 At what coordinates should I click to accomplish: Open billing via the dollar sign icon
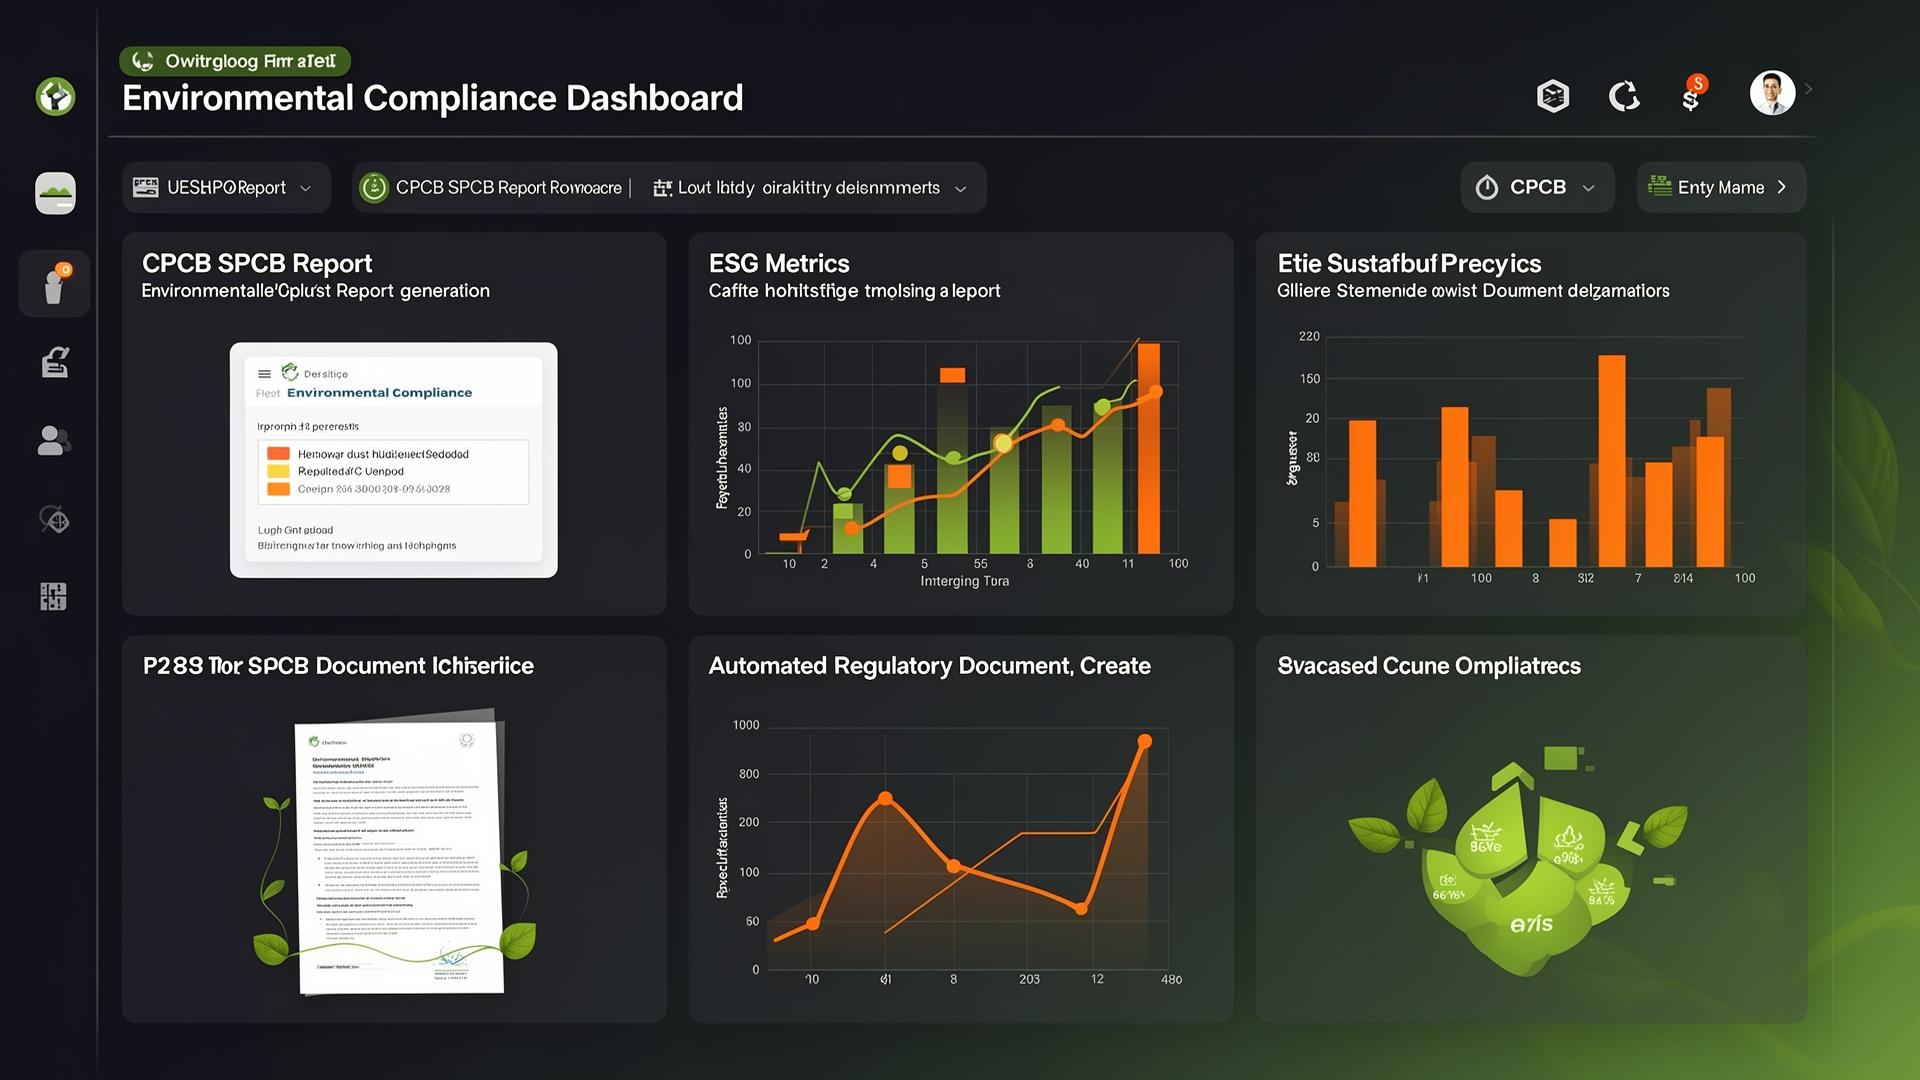(x=1692, y=97)
